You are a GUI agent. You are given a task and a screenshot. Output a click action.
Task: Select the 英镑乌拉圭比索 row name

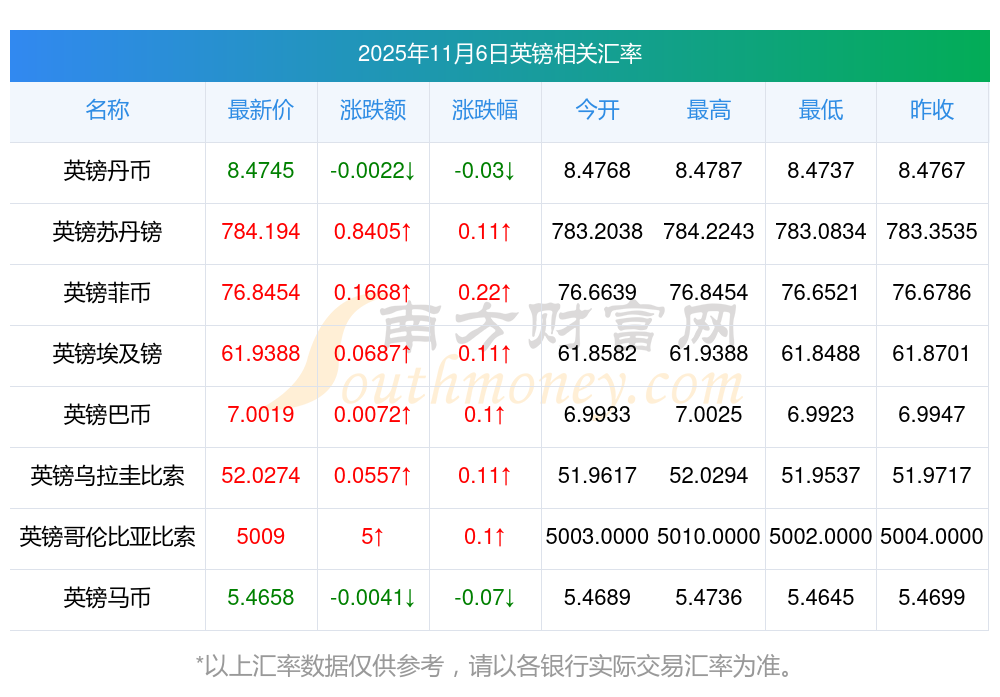point(107,476)
